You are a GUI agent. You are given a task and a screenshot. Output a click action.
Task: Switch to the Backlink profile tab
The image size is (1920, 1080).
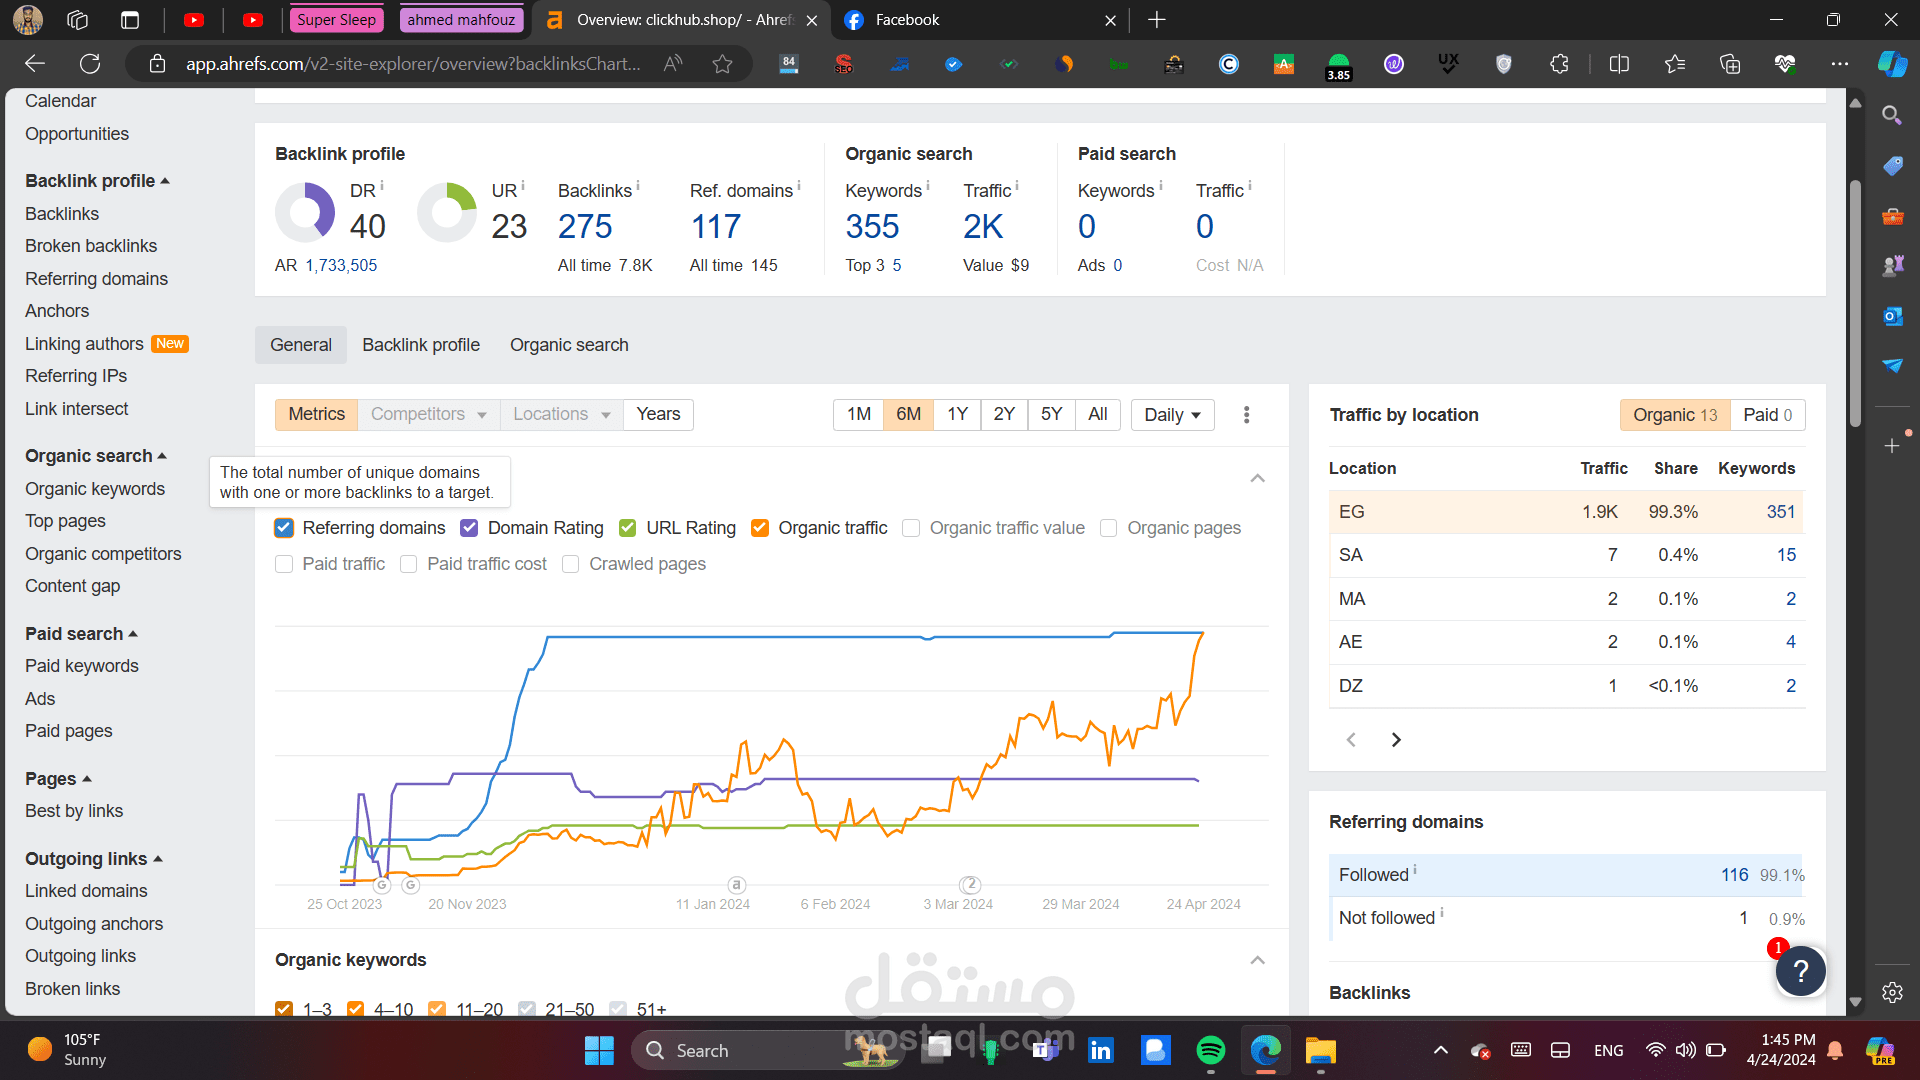click(x=420, y=345)
